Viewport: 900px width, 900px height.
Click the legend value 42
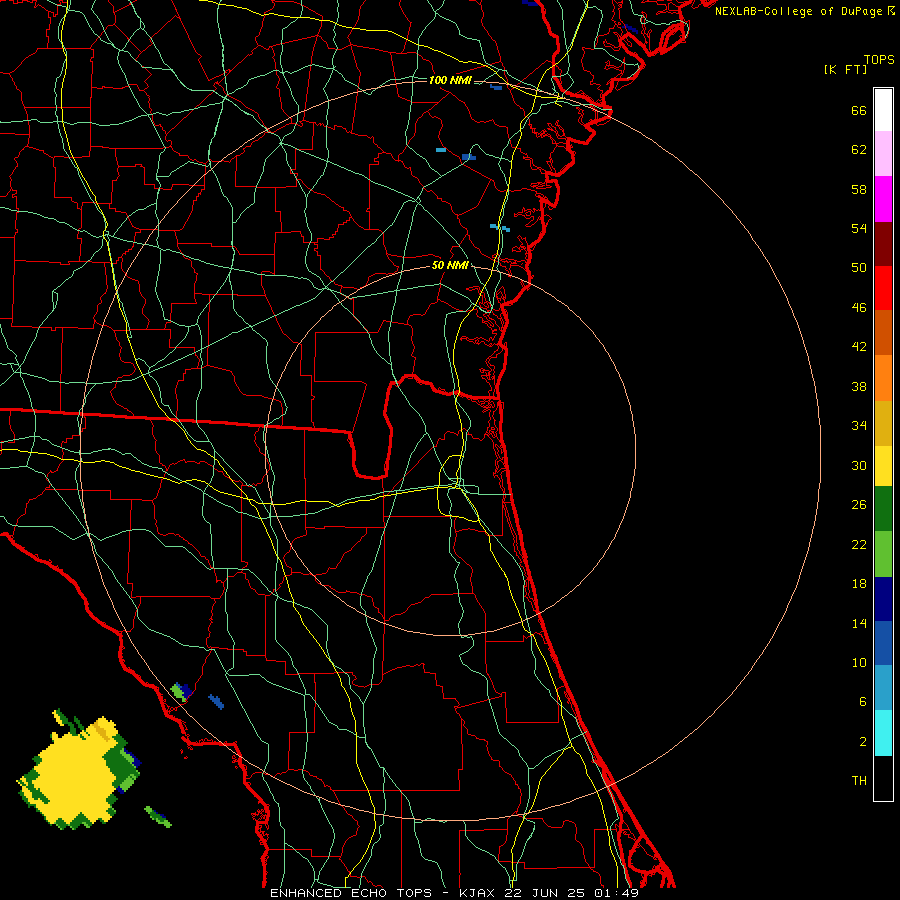[x=859, y=346]
